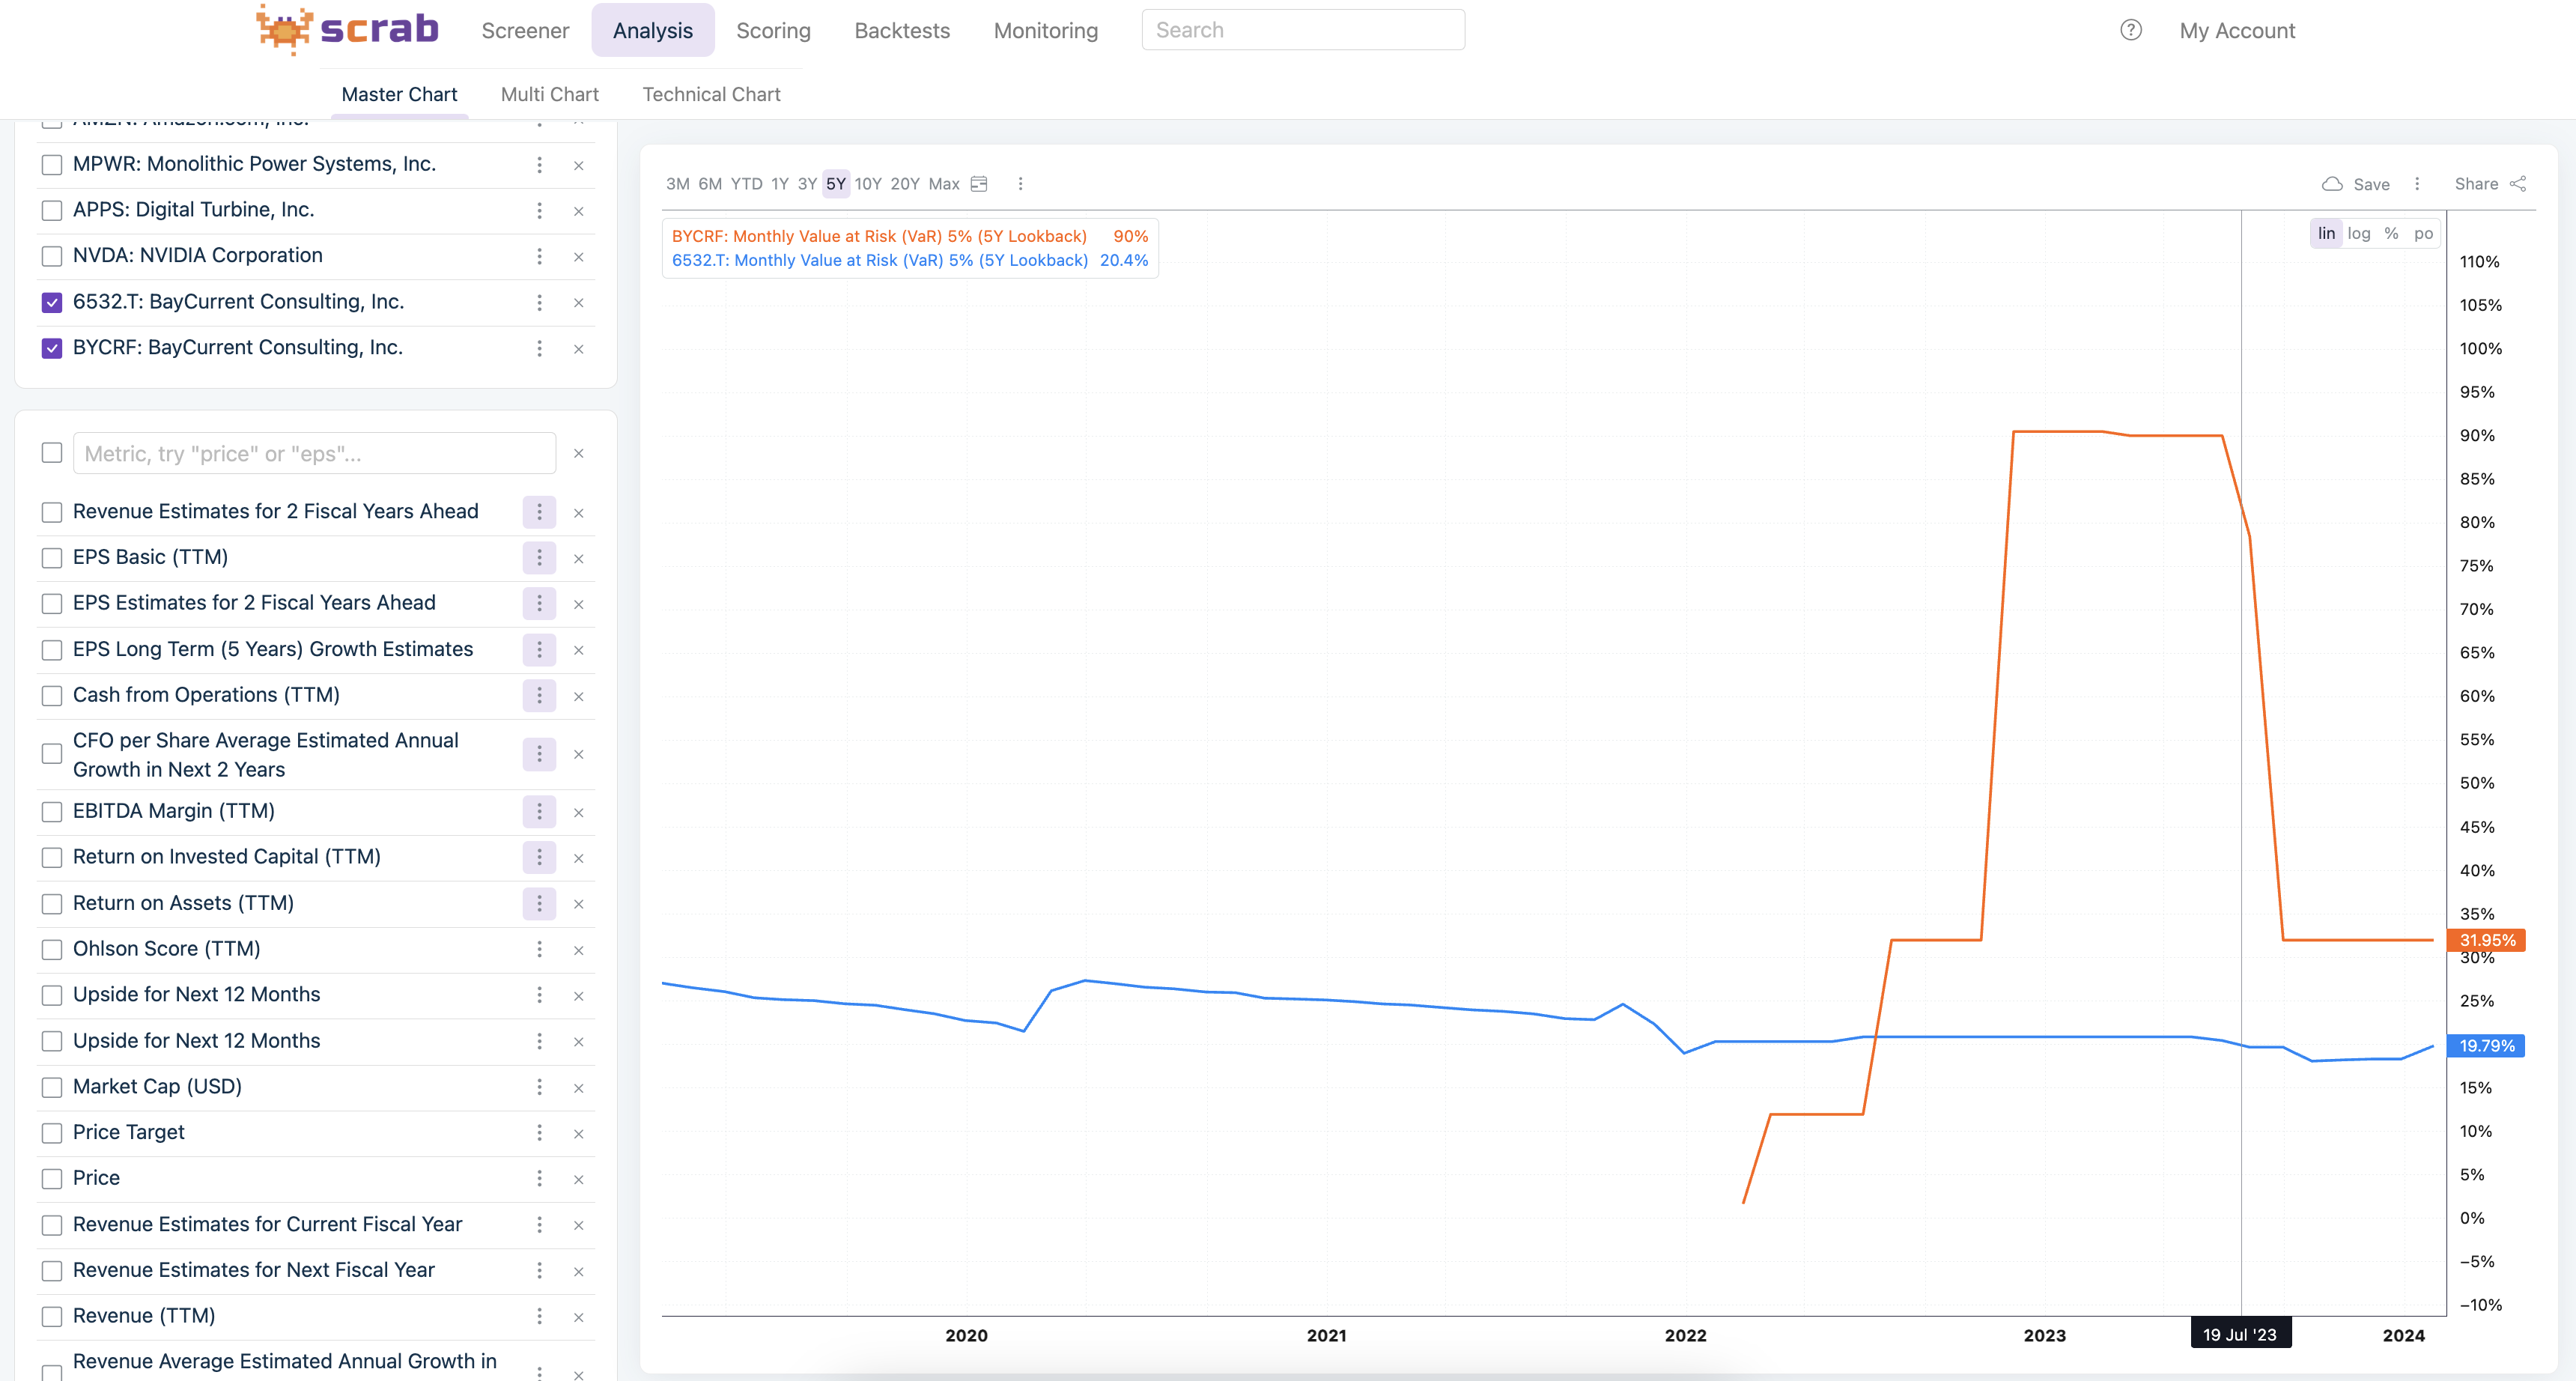The height and width of the screenshot is (1381, 2576).
Task: Click the Share network icon
Action: (x=2518, y=184)
